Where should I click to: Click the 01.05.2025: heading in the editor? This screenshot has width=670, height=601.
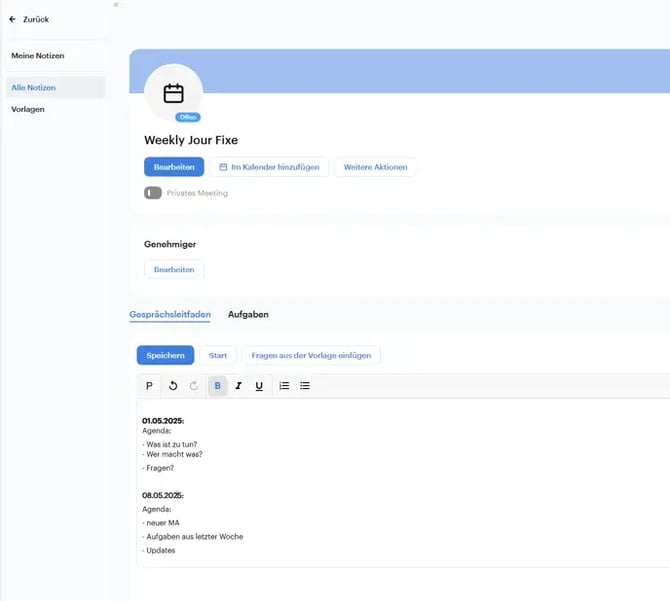coord(163,421)
